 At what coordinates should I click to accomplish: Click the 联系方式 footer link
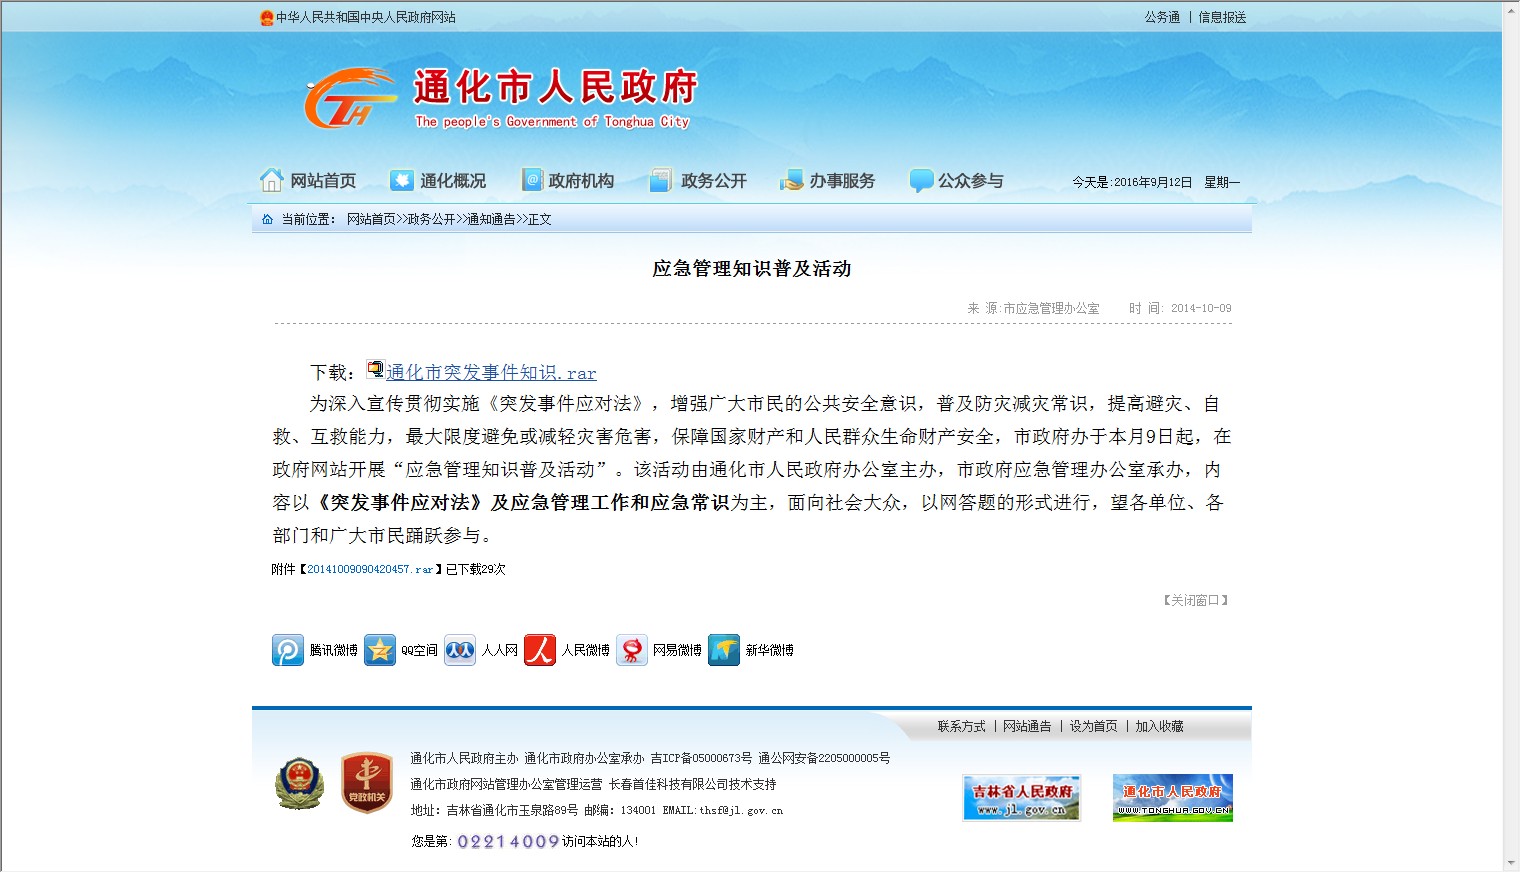961,727
